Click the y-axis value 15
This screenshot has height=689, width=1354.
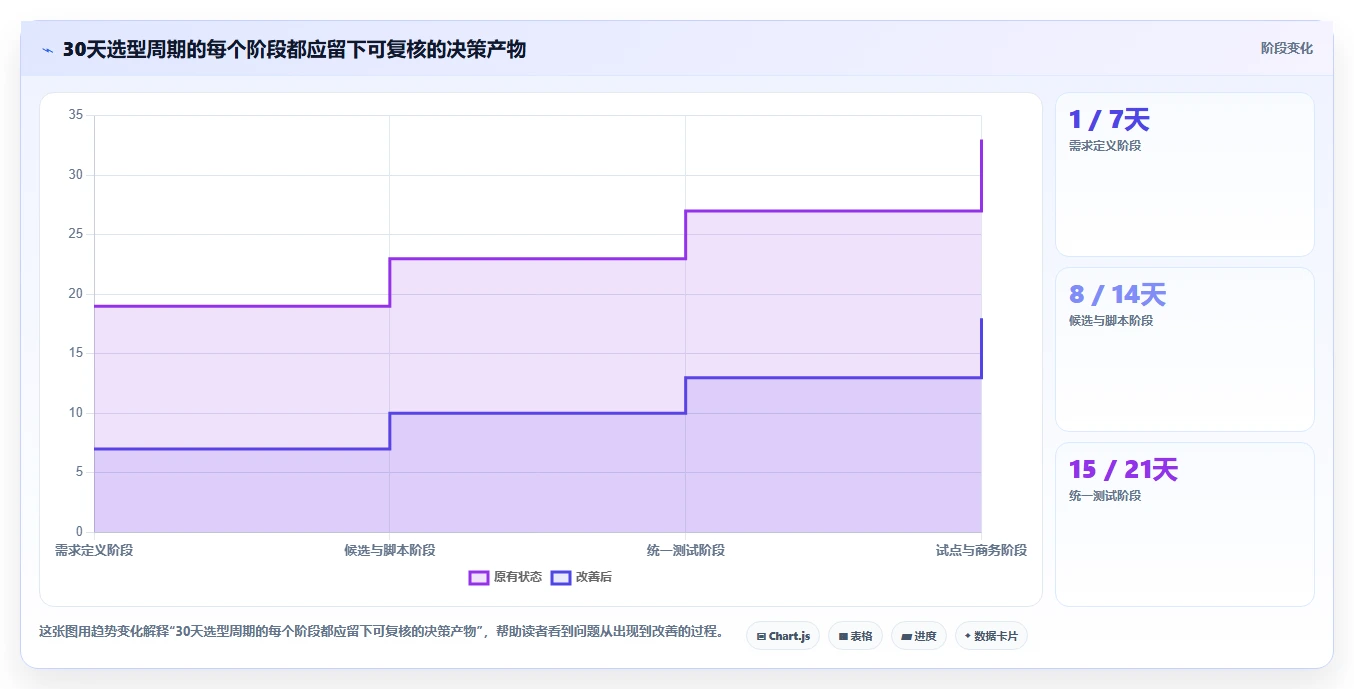click(75, 353)
